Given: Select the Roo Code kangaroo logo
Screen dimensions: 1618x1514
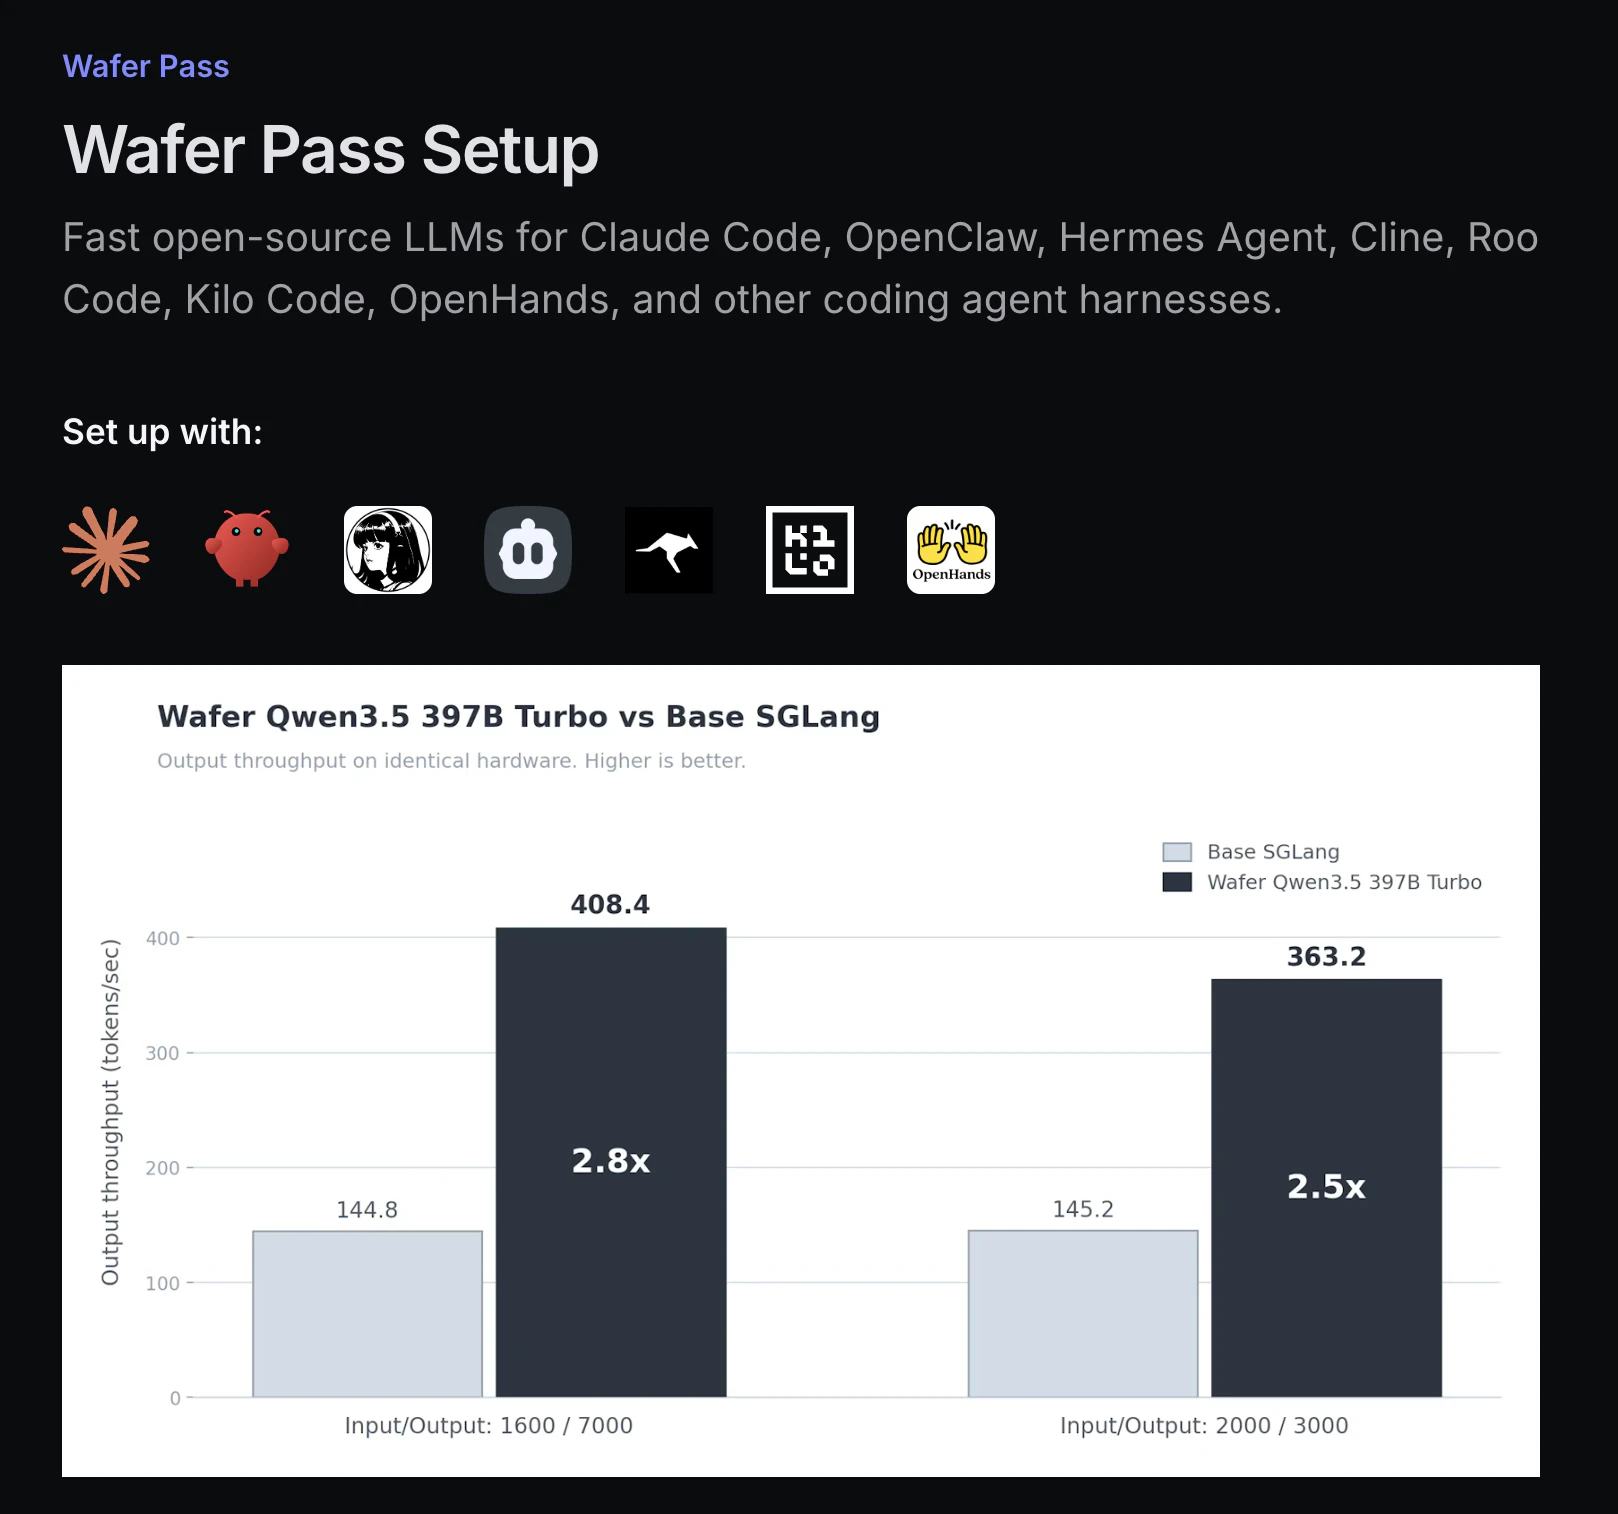Looking at the screenshot, I should (668, 551).
